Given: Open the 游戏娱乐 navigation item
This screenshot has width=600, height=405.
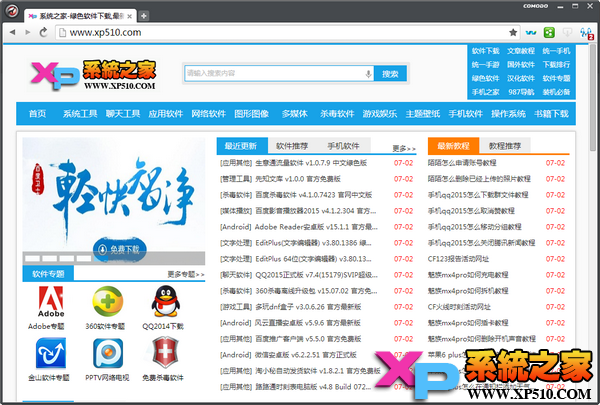Looking at the screenshot, I should [x=380, y=114].
